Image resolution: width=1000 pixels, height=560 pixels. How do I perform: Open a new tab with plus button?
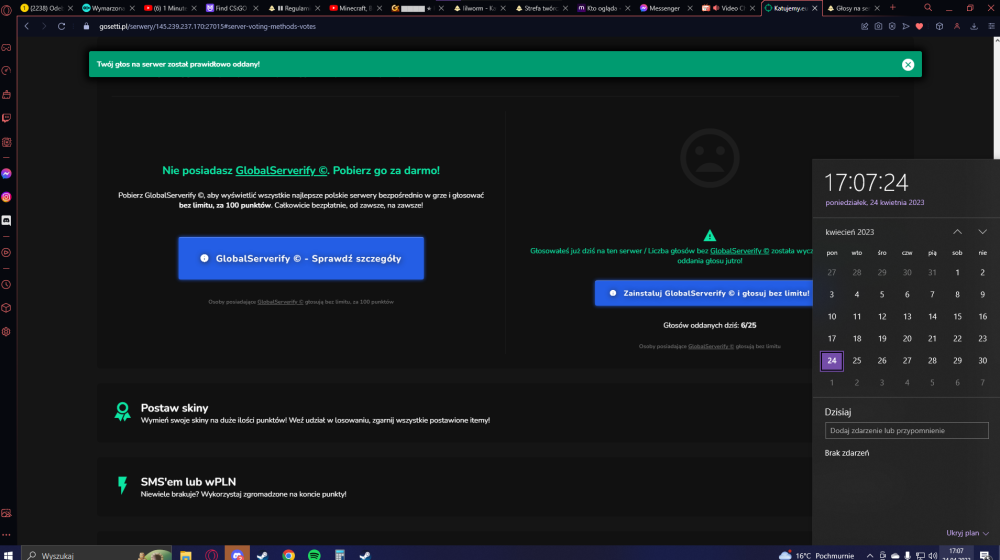pyautogui.click(x=892, y=8)
